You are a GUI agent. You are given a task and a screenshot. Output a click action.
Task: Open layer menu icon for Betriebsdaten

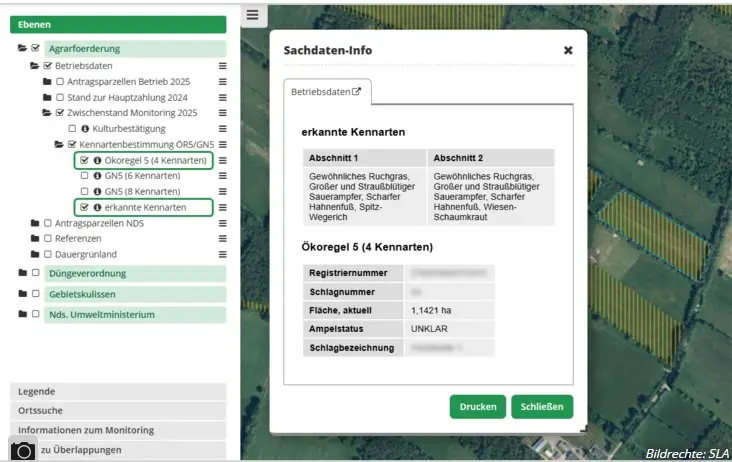click(x=223, y=65)
